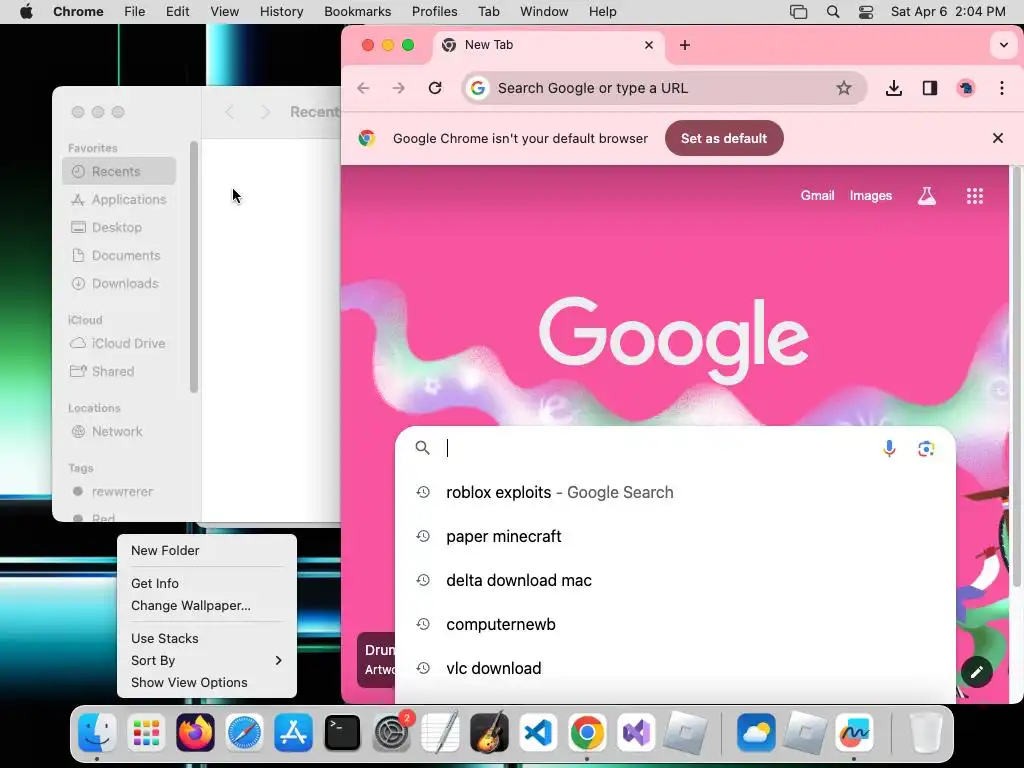Click the Set as default button

pos(724,138)
